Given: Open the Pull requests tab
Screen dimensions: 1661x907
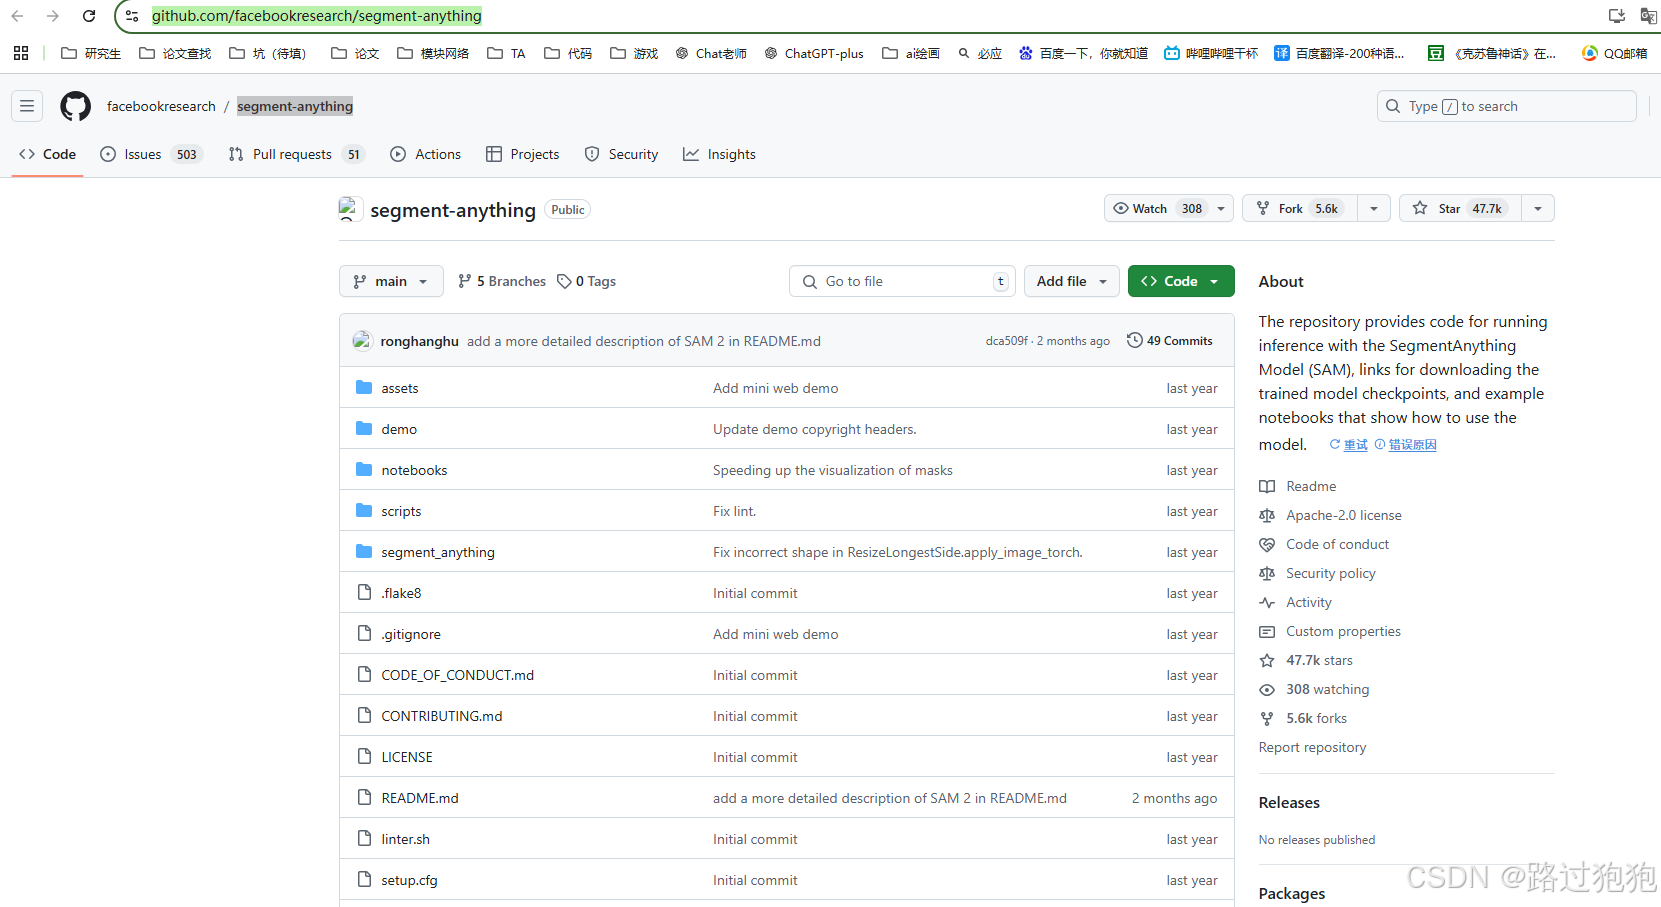Looking at the screenshot, I should (x=296, y=154).
